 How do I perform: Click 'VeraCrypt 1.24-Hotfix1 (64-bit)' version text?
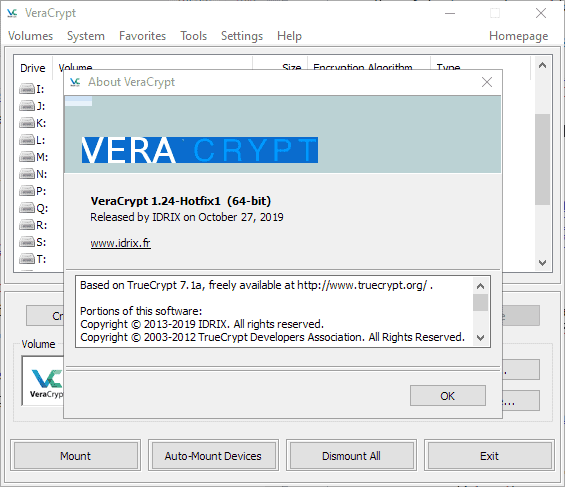pos(181,201)
